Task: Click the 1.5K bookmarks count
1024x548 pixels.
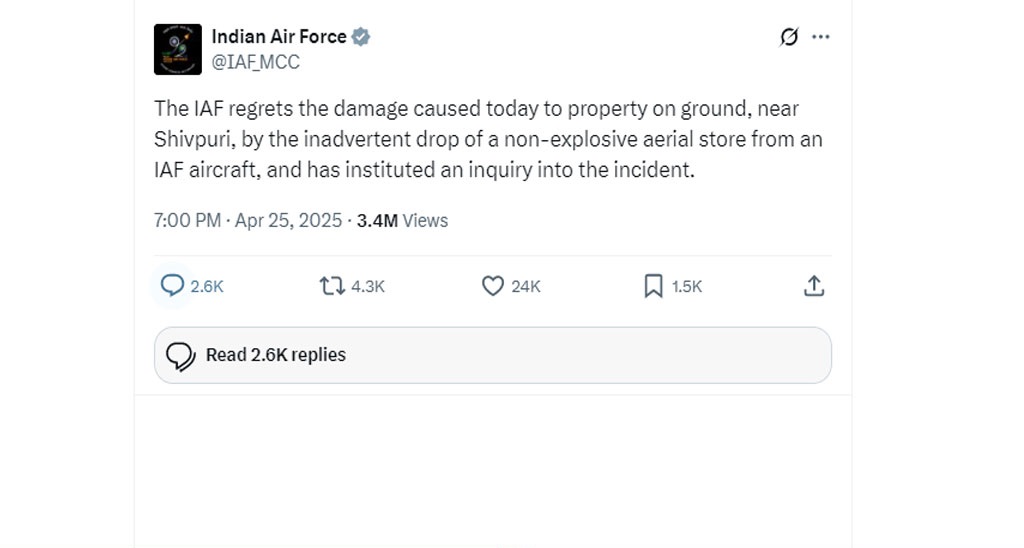Action: pyautogui.click(x=687, y=287)
